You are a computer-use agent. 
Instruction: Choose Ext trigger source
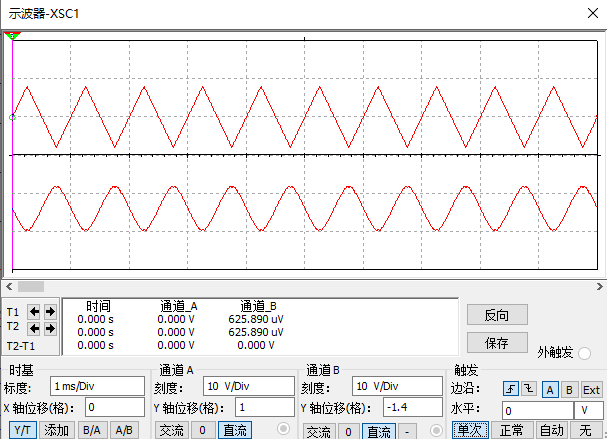coord(591,389)
